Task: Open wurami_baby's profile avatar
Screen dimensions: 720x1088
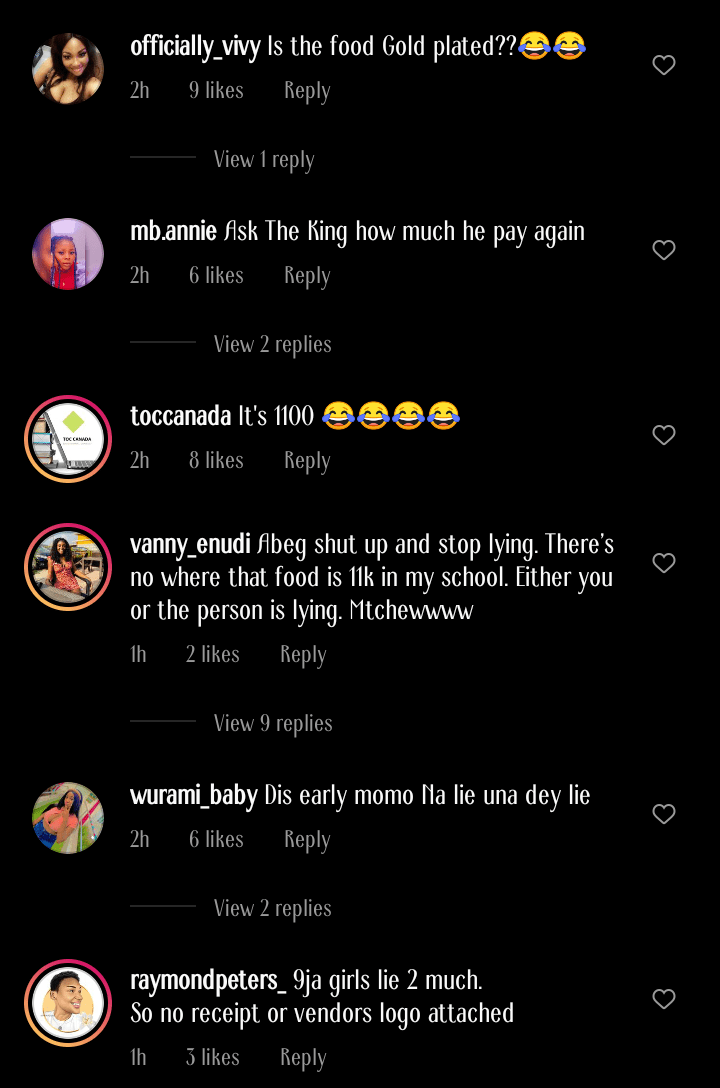Action: 68,818
